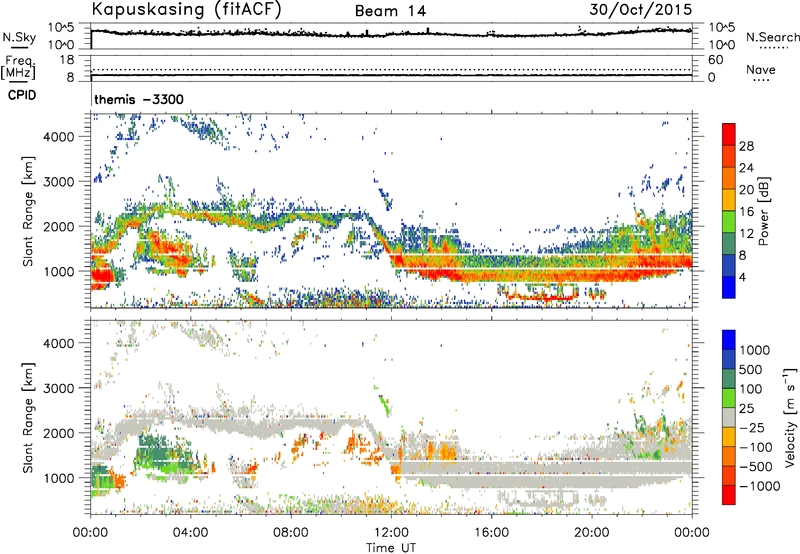Click the "18" tick on the frequency axis
Viewport: 800px width, 554px height.
[67, 60]
